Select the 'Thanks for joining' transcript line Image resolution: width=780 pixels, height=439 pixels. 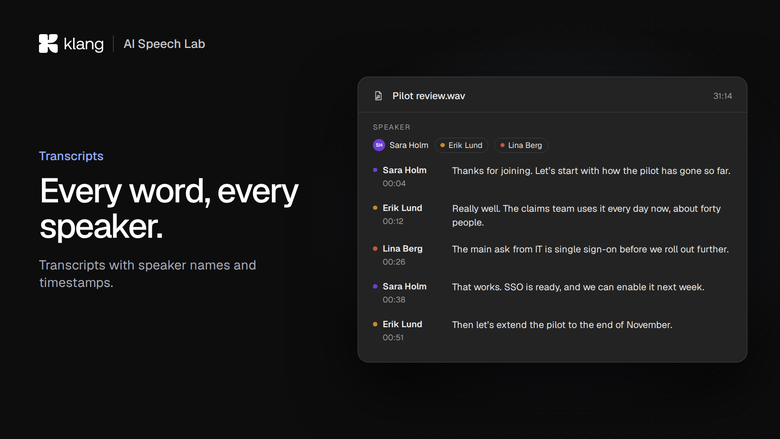(591, 171)
